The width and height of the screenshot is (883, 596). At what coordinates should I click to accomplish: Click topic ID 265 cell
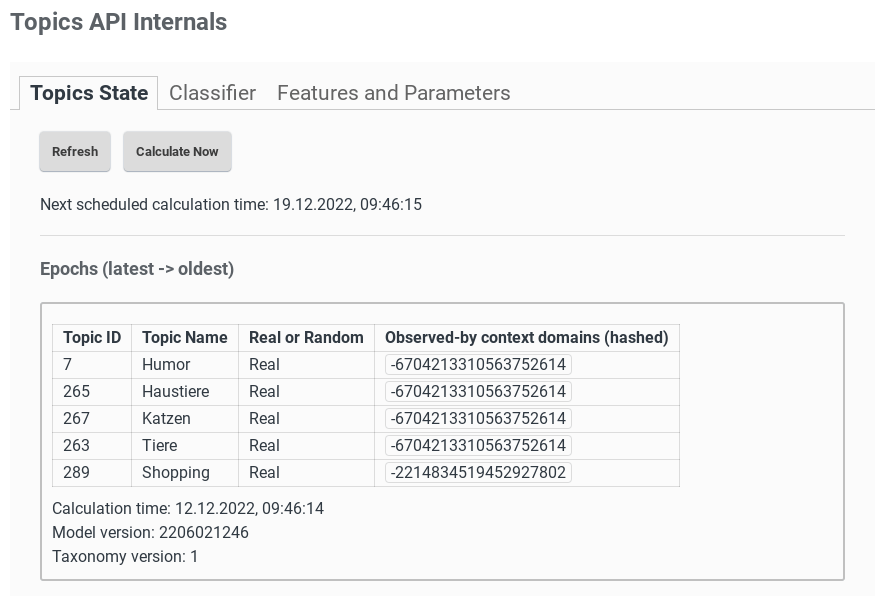coord(76,392)
